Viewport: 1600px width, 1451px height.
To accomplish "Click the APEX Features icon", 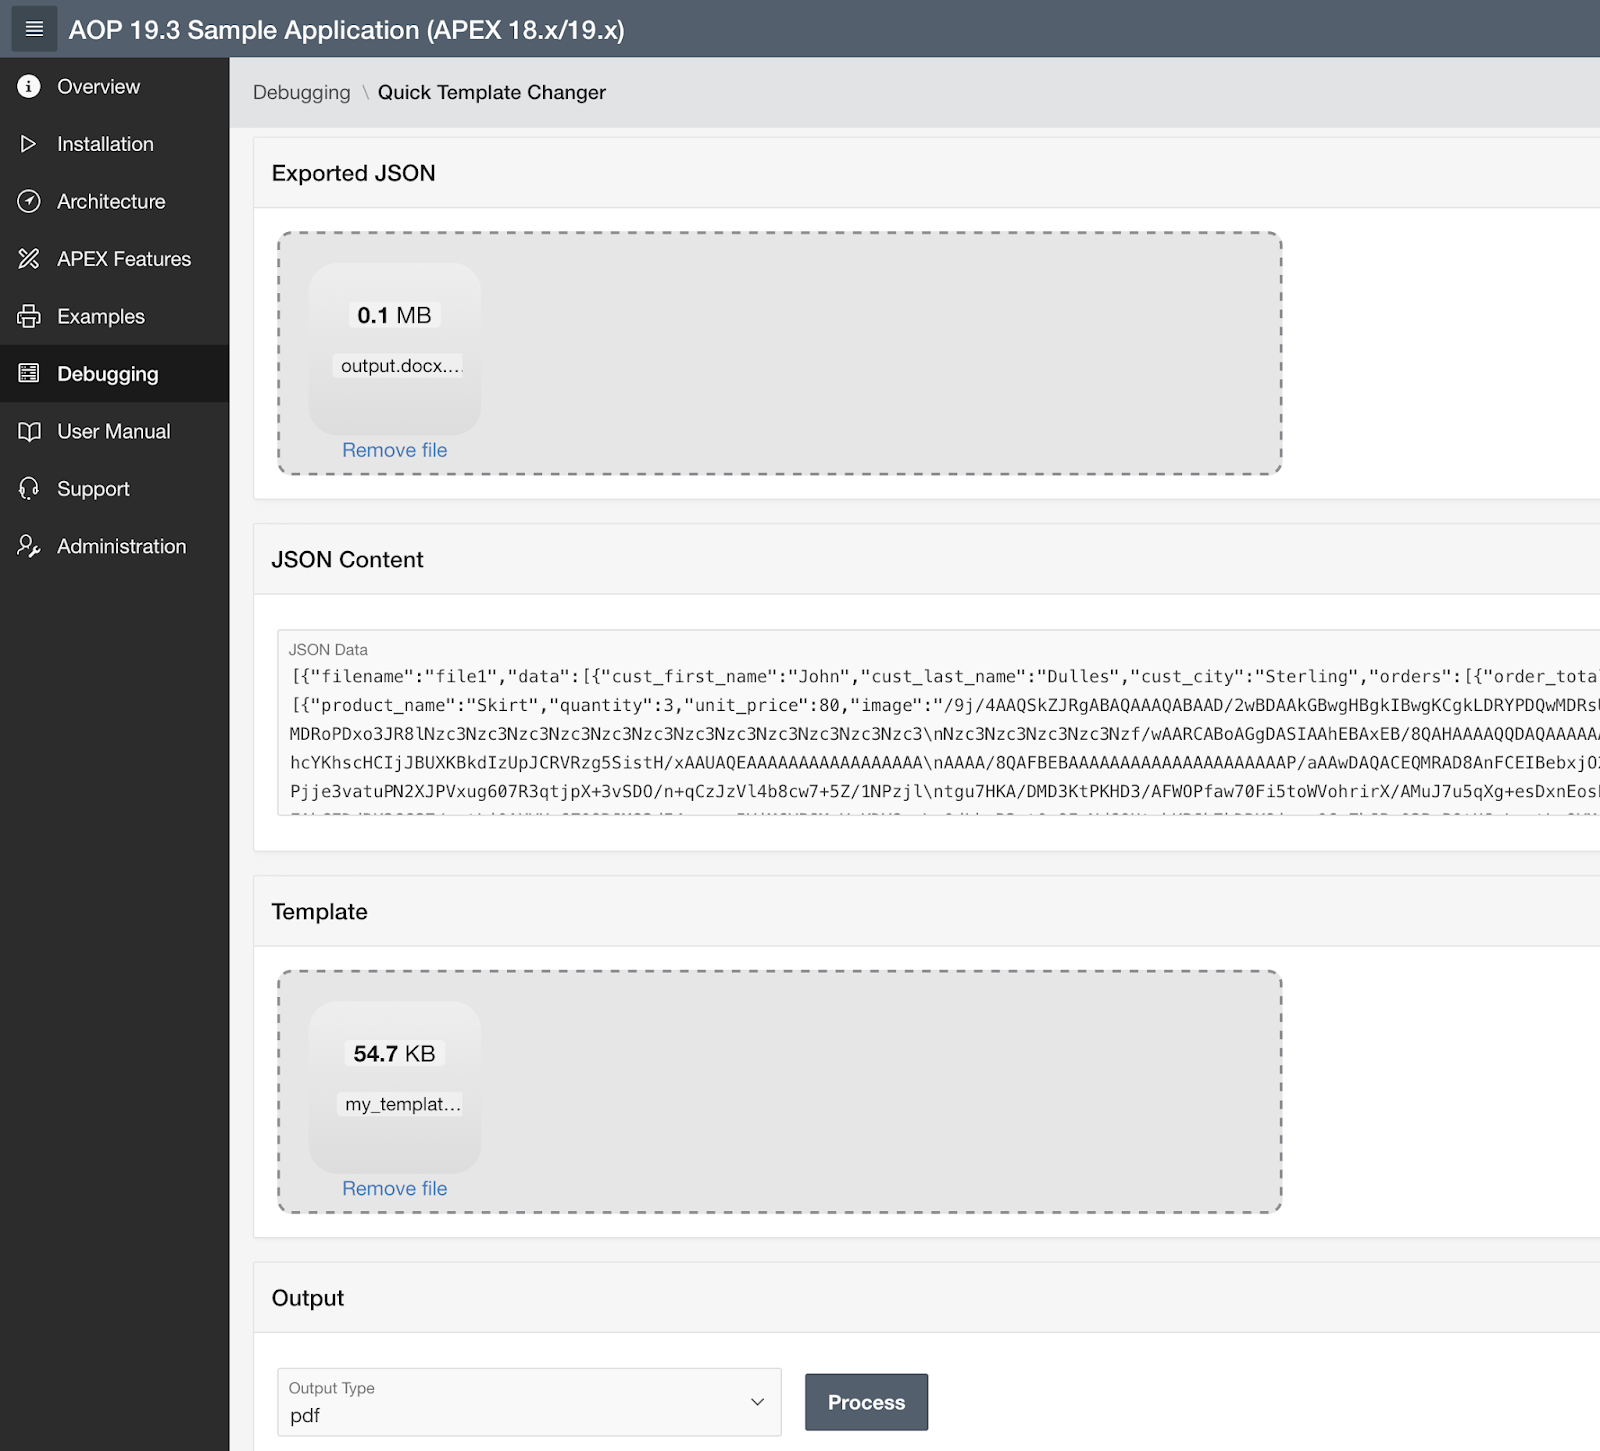I will pos(29,258).
